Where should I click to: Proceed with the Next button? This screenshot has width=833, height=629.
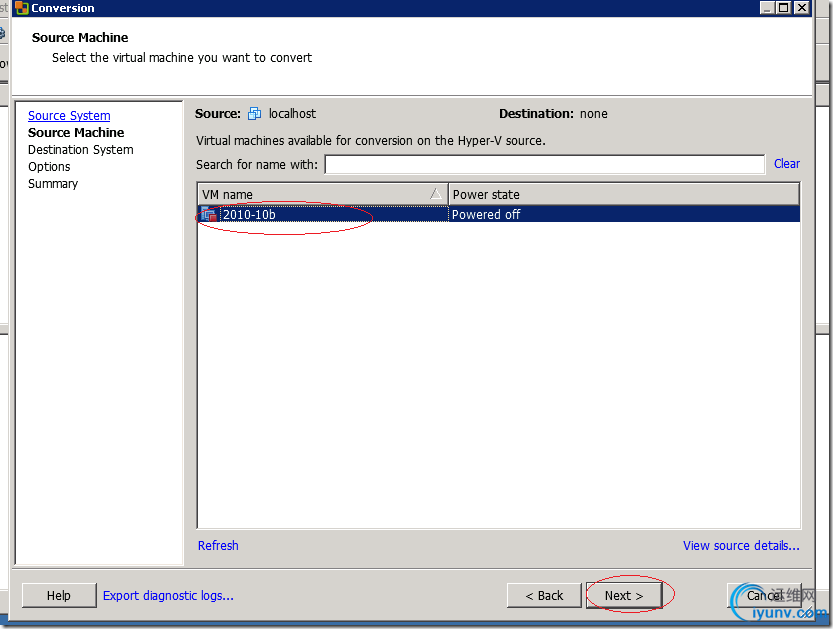click(x=624, y=596)
